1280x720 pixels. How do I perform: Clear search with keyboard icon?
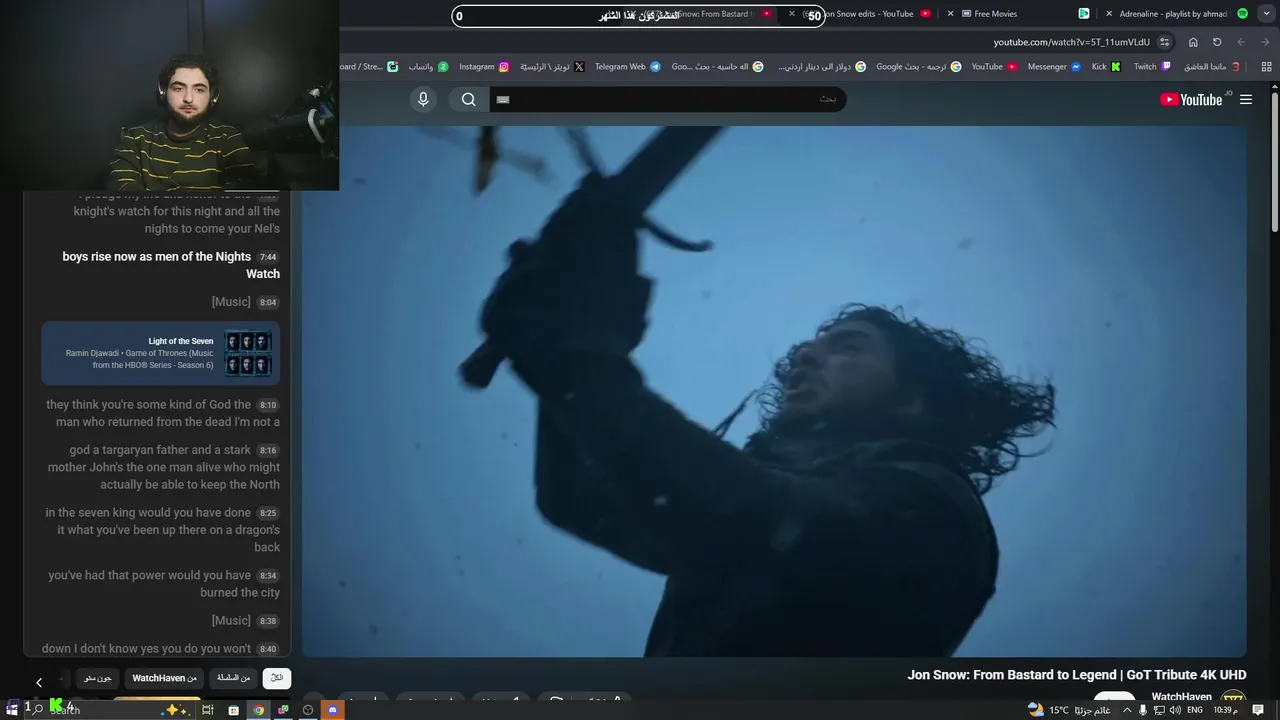(x=503, y=99)
